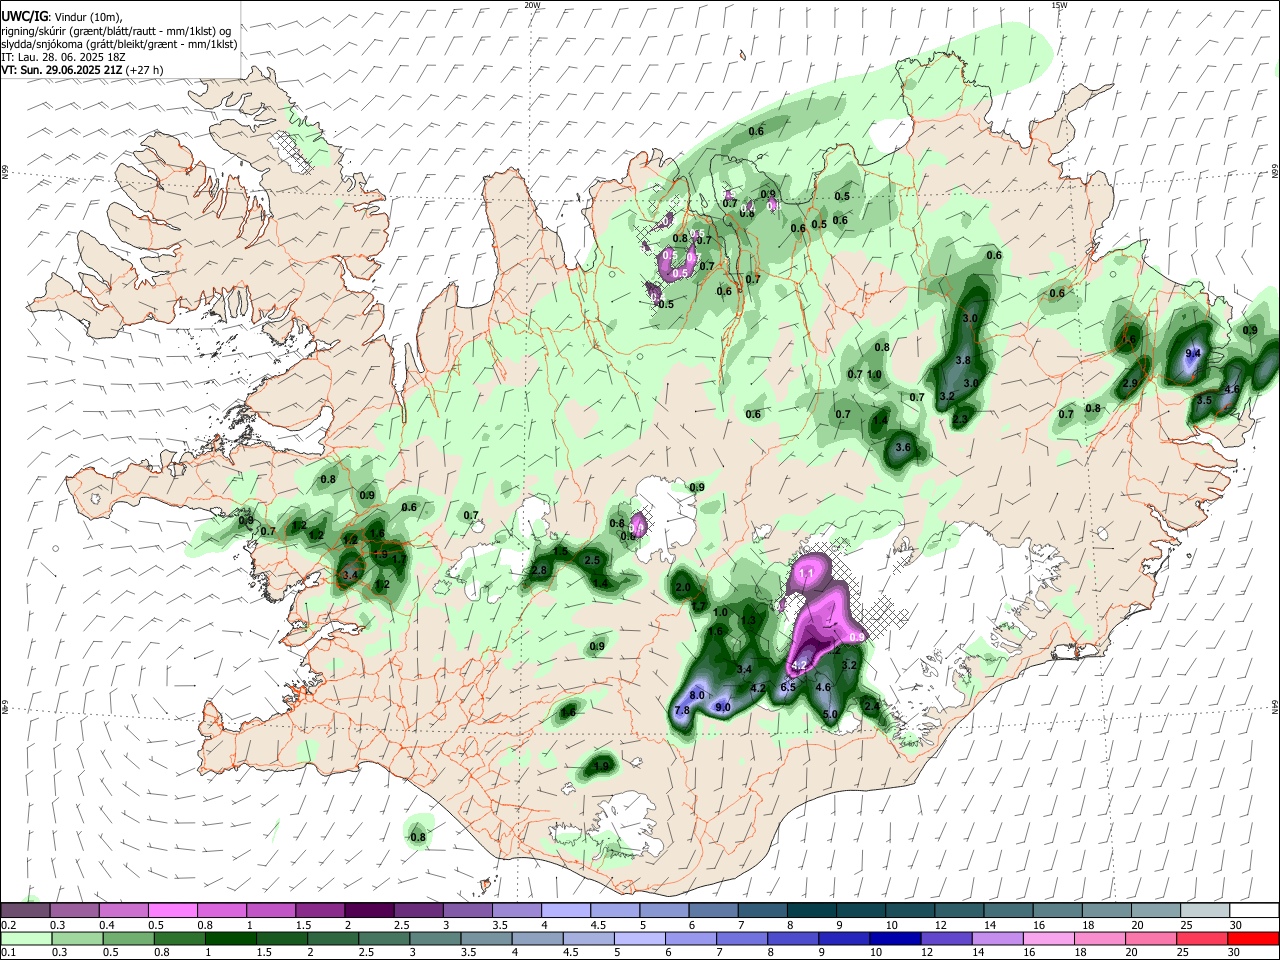Click the 6.5 precipitation value on the map
The image size is (1280, 960).
click(x=788, y=687)
